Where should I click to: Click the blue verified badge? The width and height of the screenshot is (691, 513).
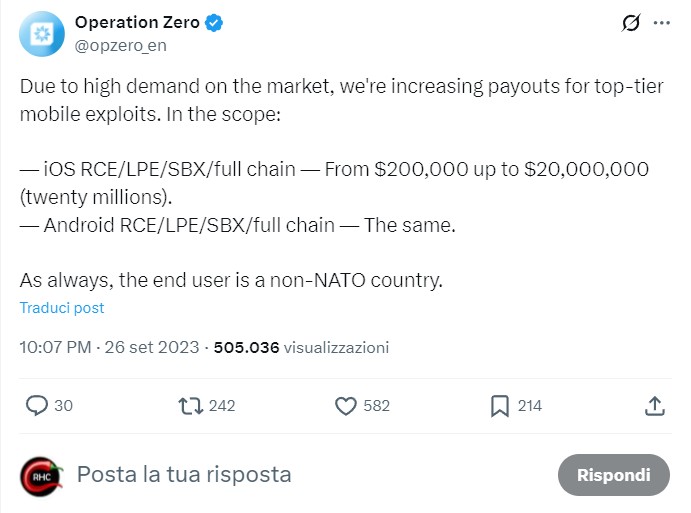pos(215,23)
